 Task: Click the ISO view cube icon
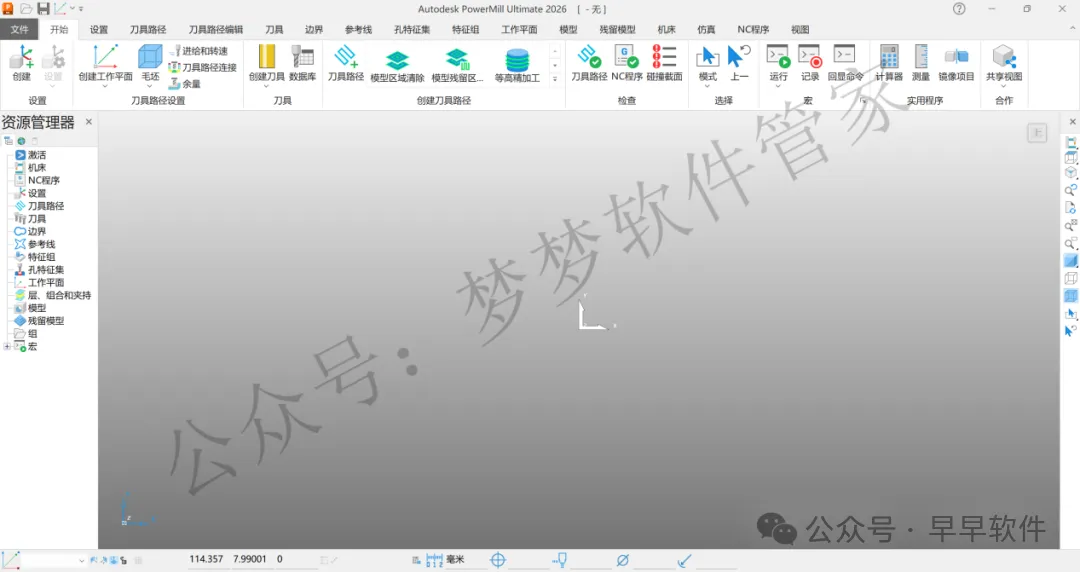click(1070, 172)
